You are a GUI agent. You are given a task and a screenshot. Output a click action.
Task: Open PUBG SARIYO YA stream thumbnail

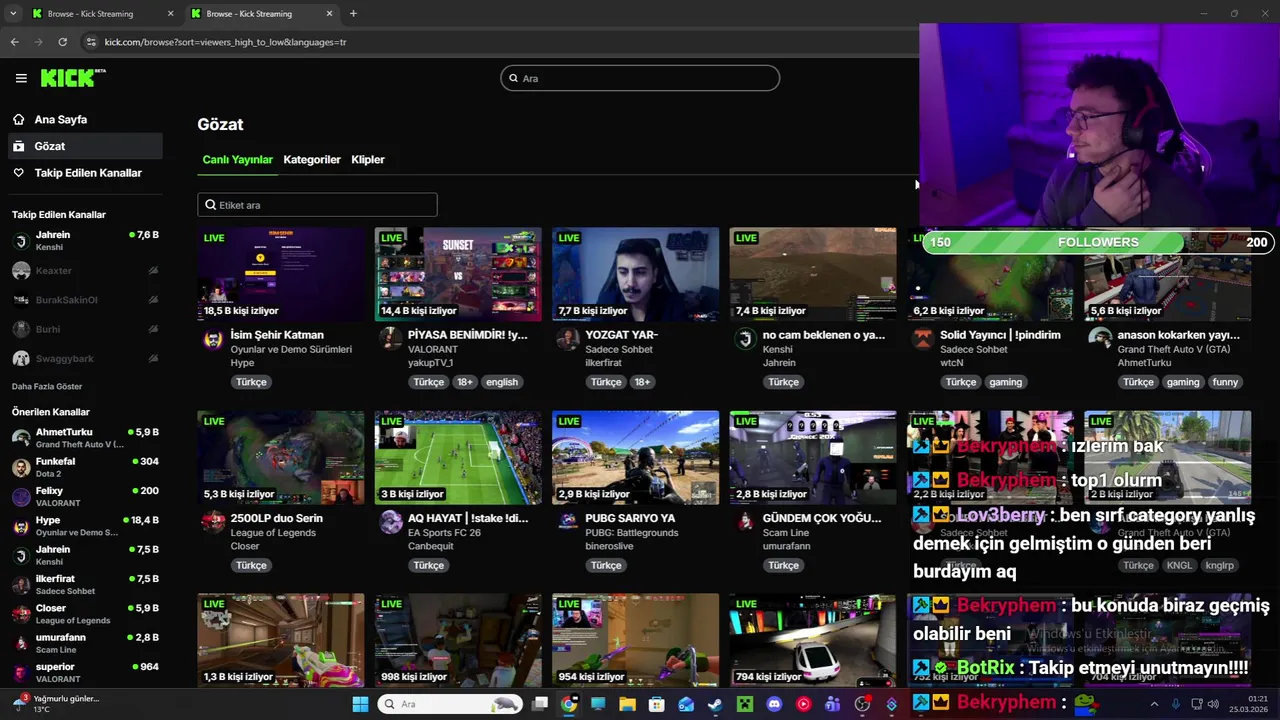635,457
